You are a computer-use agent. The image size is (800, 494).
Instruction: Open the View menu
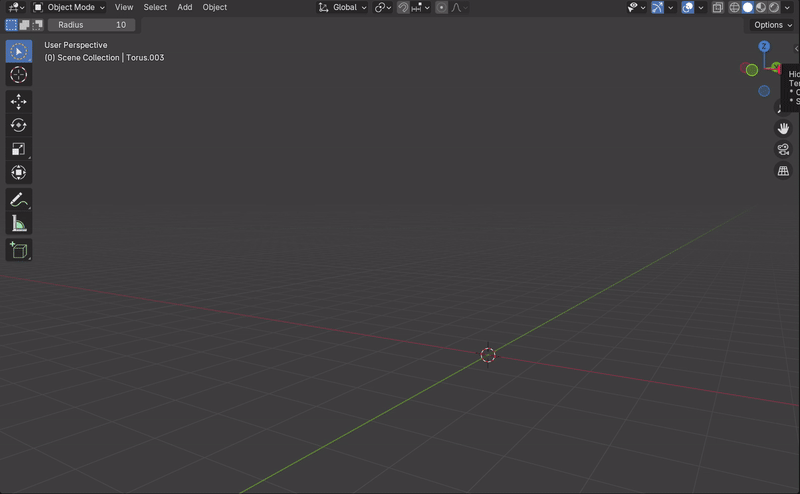pos(123,7)
